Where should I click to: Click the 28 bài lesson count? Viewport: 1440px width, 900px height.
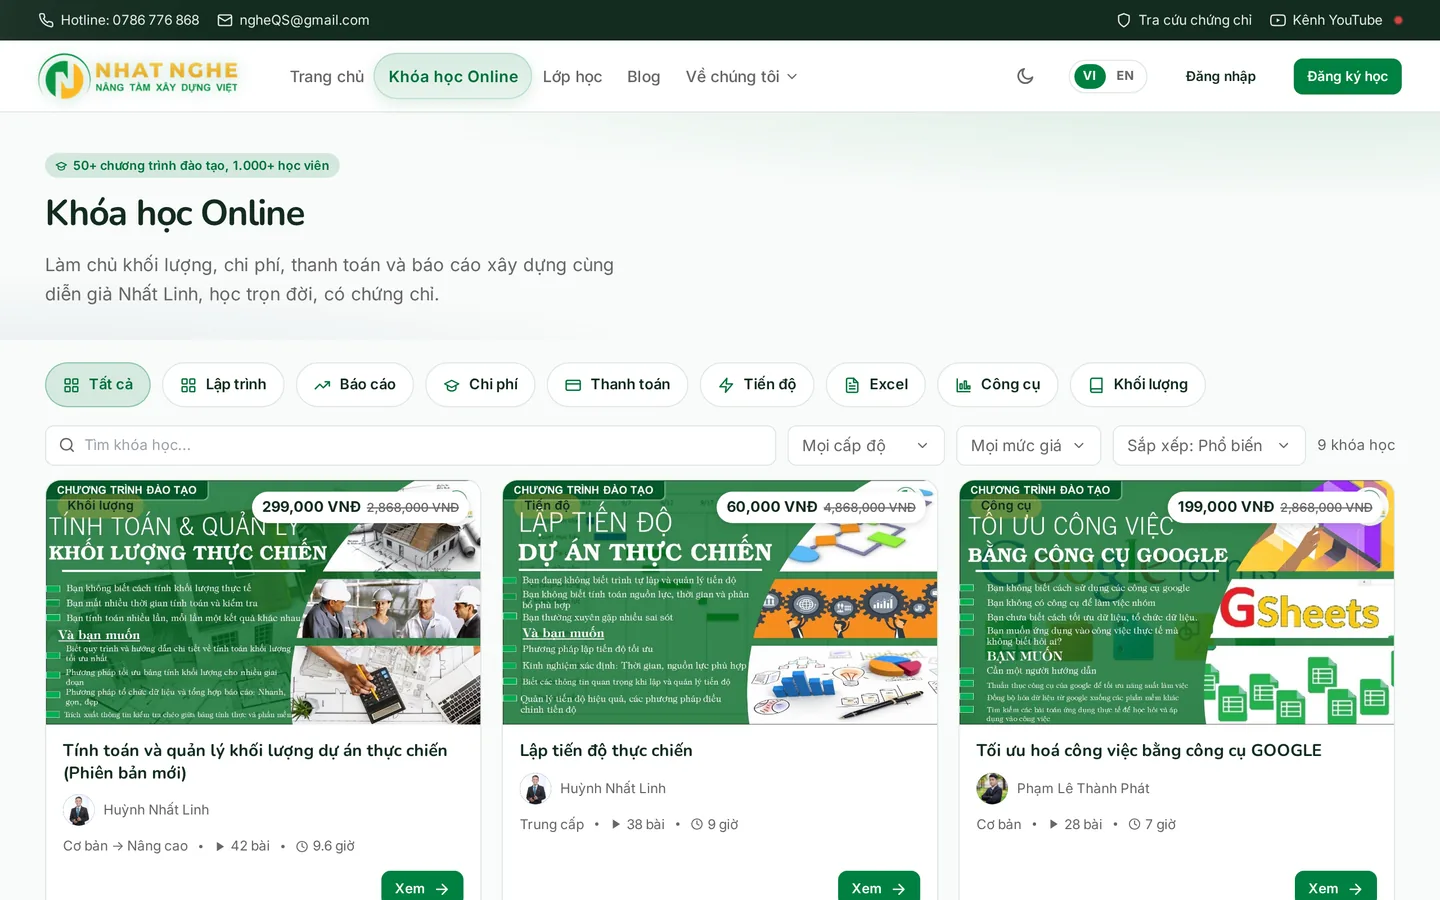click(x=1075, y=824)
